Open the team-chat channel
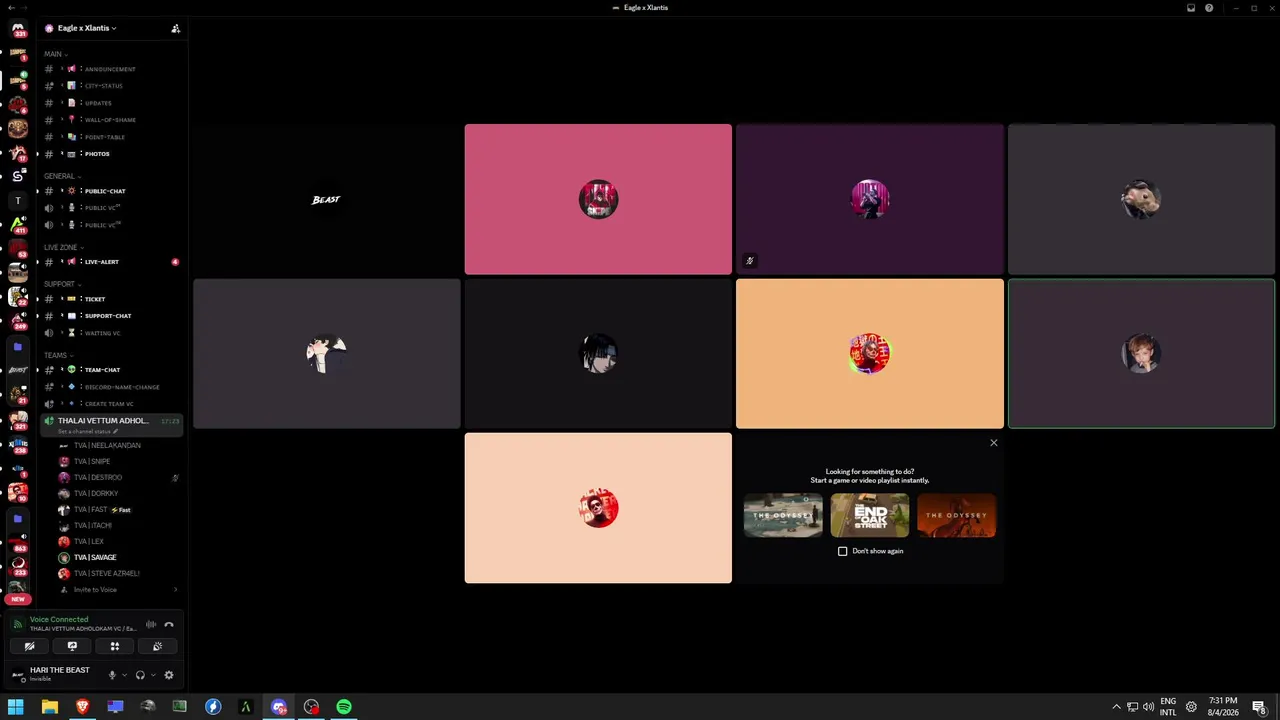The width and height of the screenshot is (1280, 720). (x=110, y=370)
